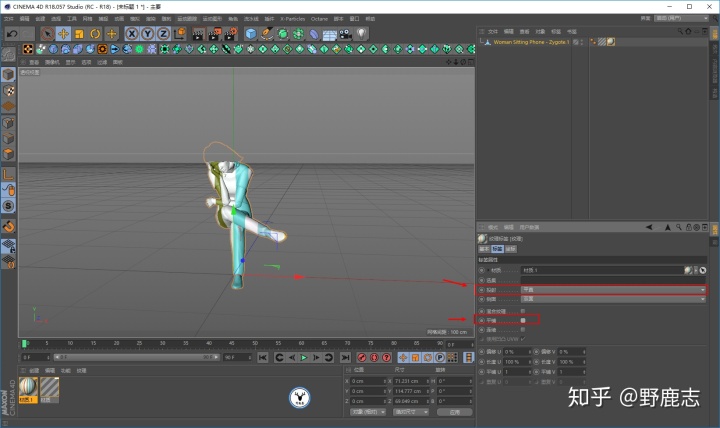The image size is (720, 428).
Task: Open the X-Particles menu
Action: tap(292, 19)
